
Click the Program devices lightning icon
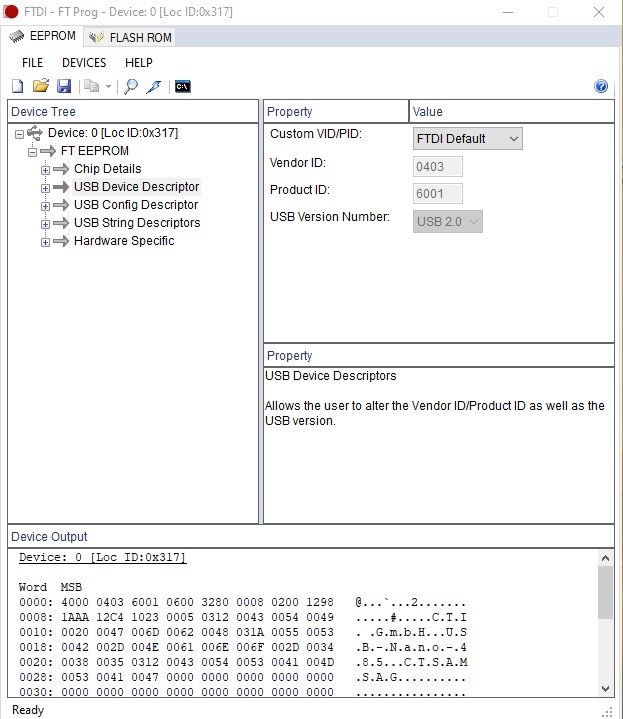(153, 87)
